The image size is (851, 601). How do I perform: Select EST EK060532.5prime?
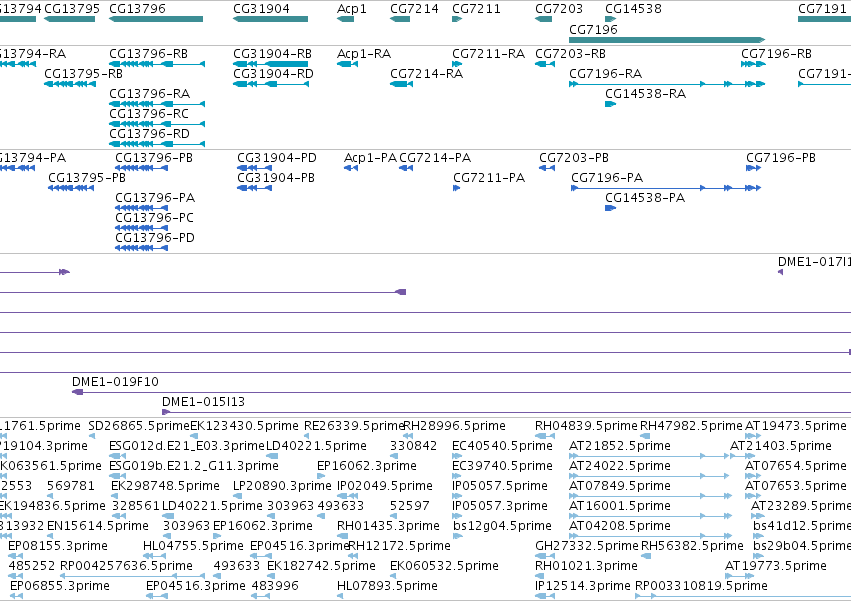click(394, 576)
